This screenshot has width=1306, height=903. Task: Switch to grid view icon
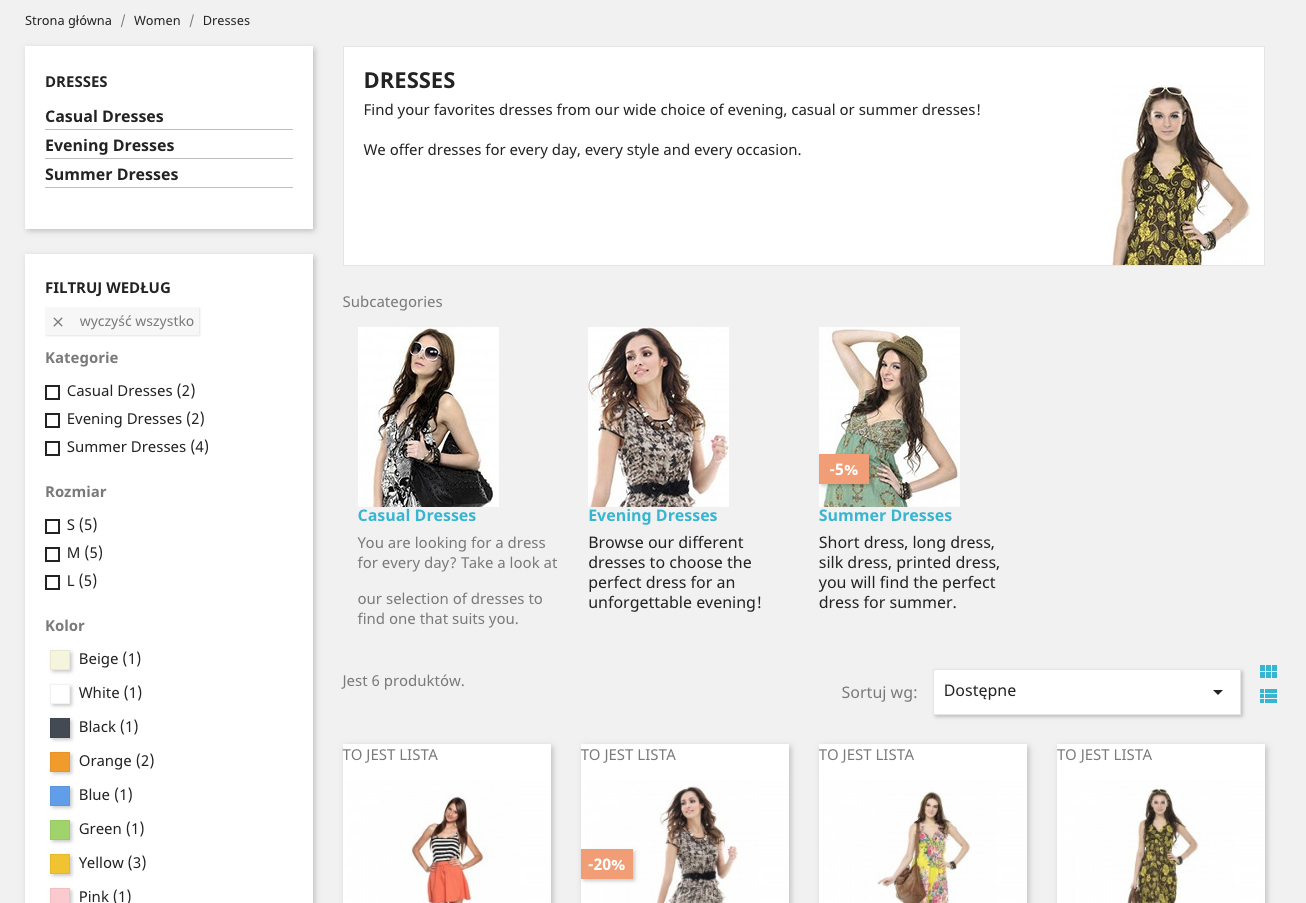point(1268,672)
